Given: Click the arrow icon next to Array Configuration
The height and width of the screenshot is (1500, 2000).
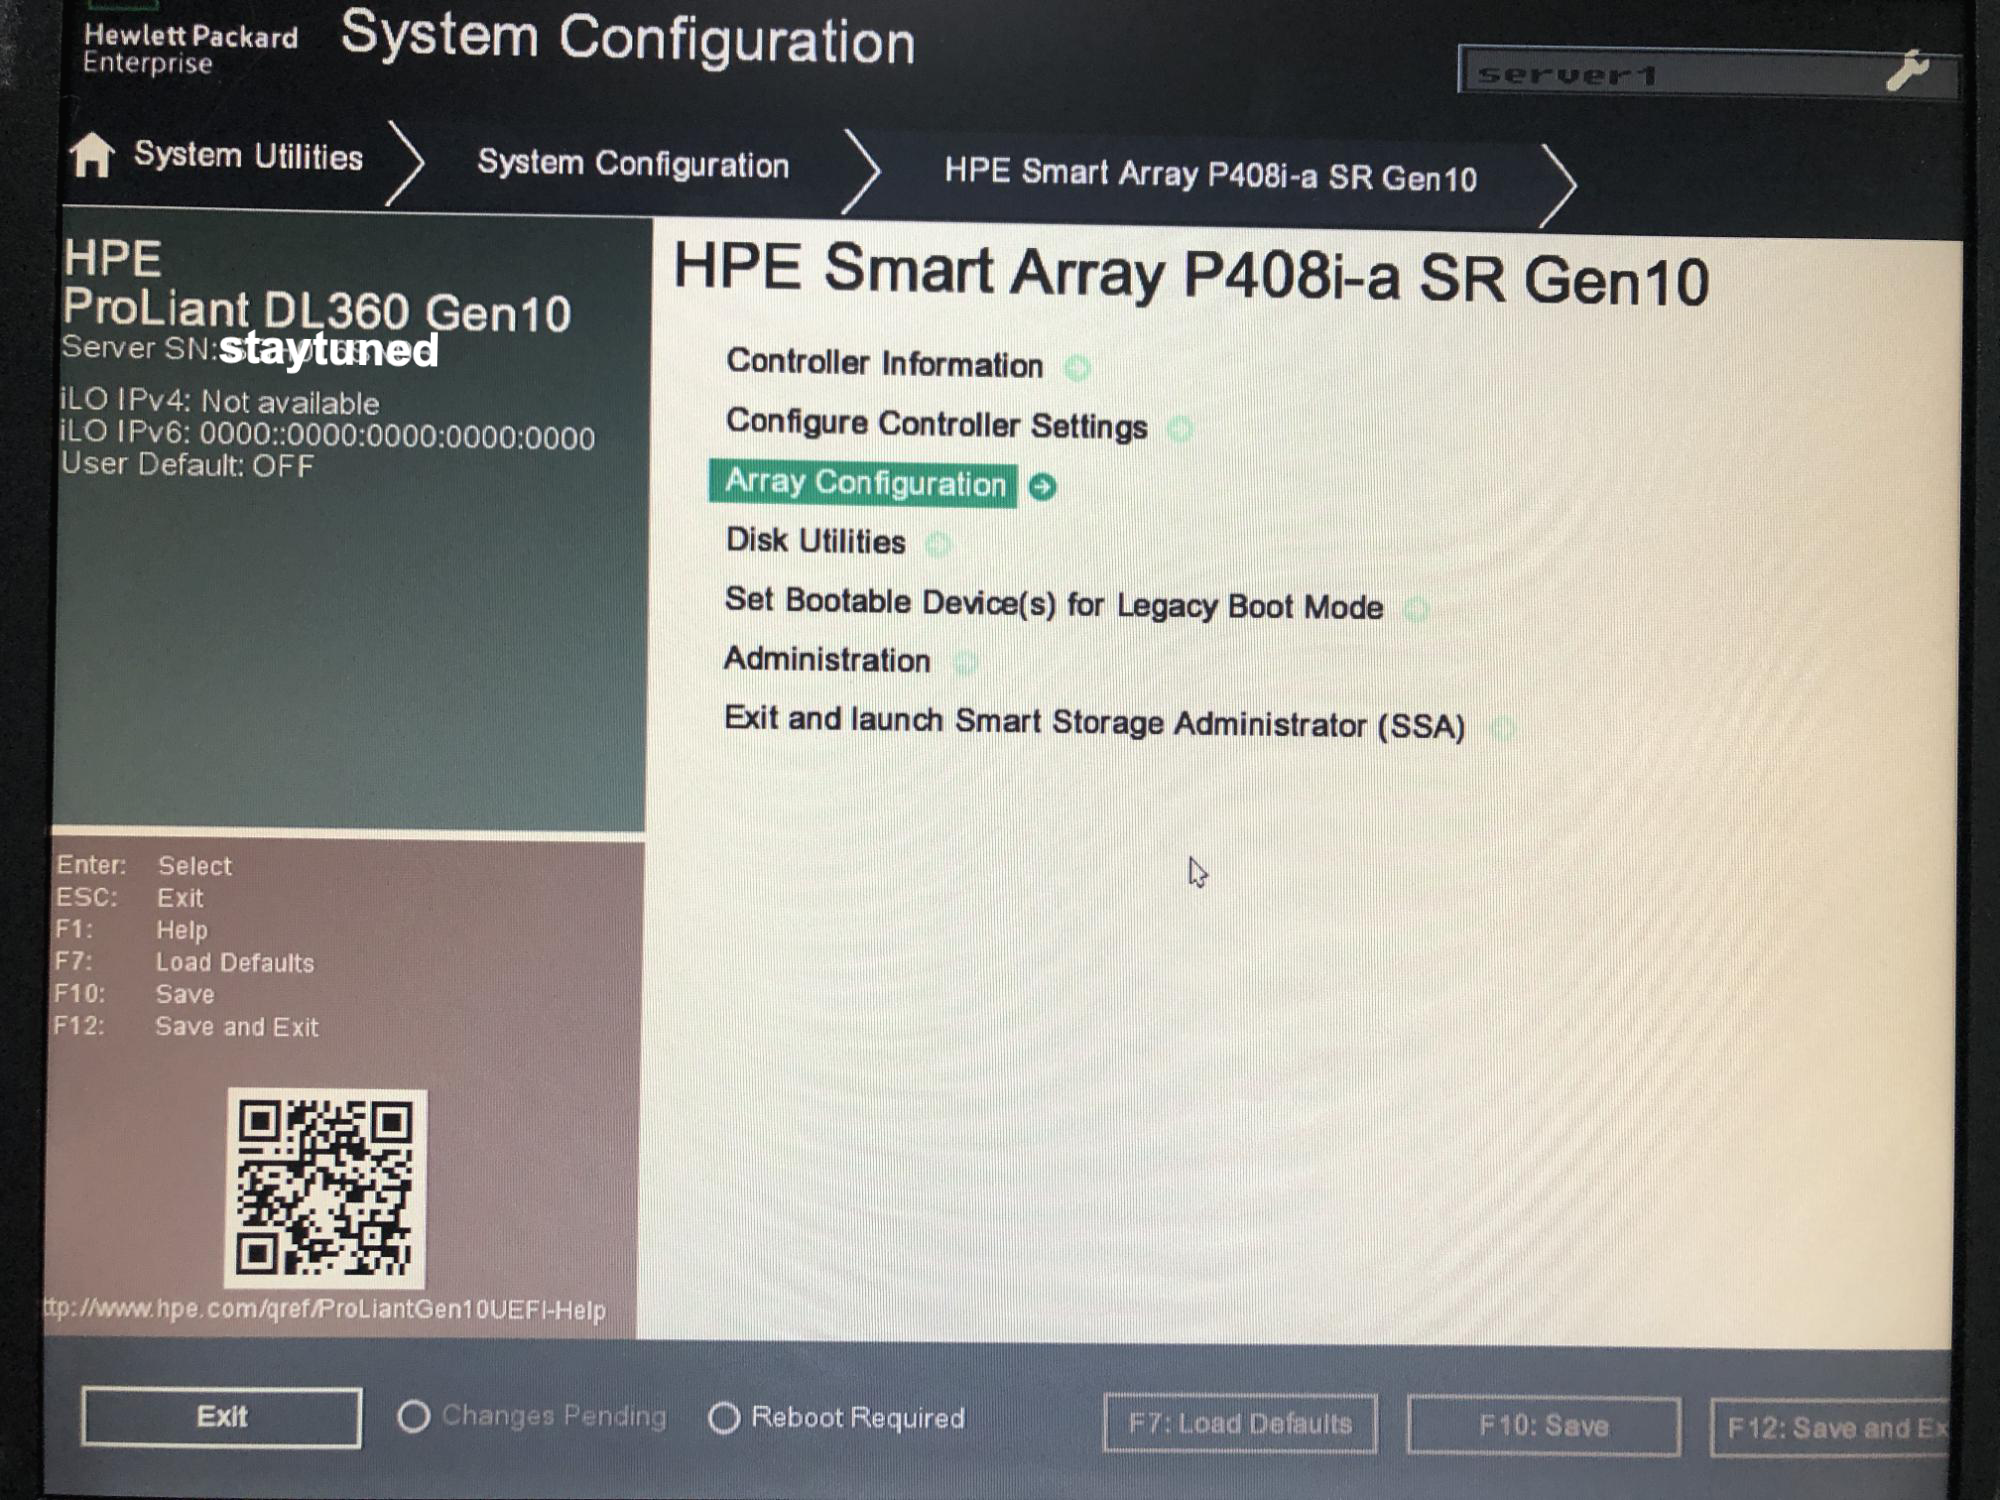Looking at the screenshot, I should tap(1042, 487).
